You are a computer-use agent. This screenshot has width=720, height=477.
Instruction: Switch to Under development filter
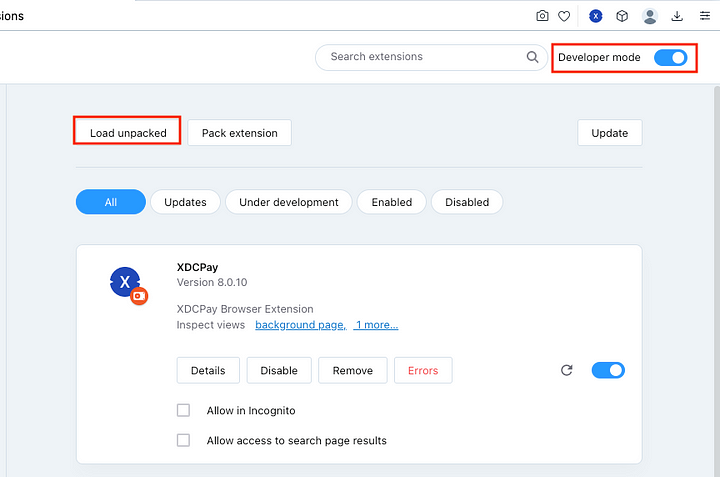(289, 202)
